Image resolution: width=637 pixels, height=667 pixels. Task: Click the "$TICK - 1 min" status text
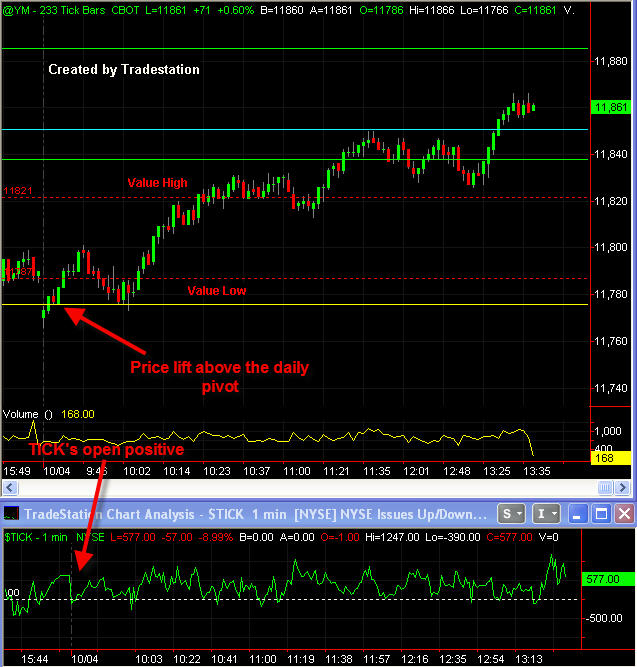[x=36, y=537]
